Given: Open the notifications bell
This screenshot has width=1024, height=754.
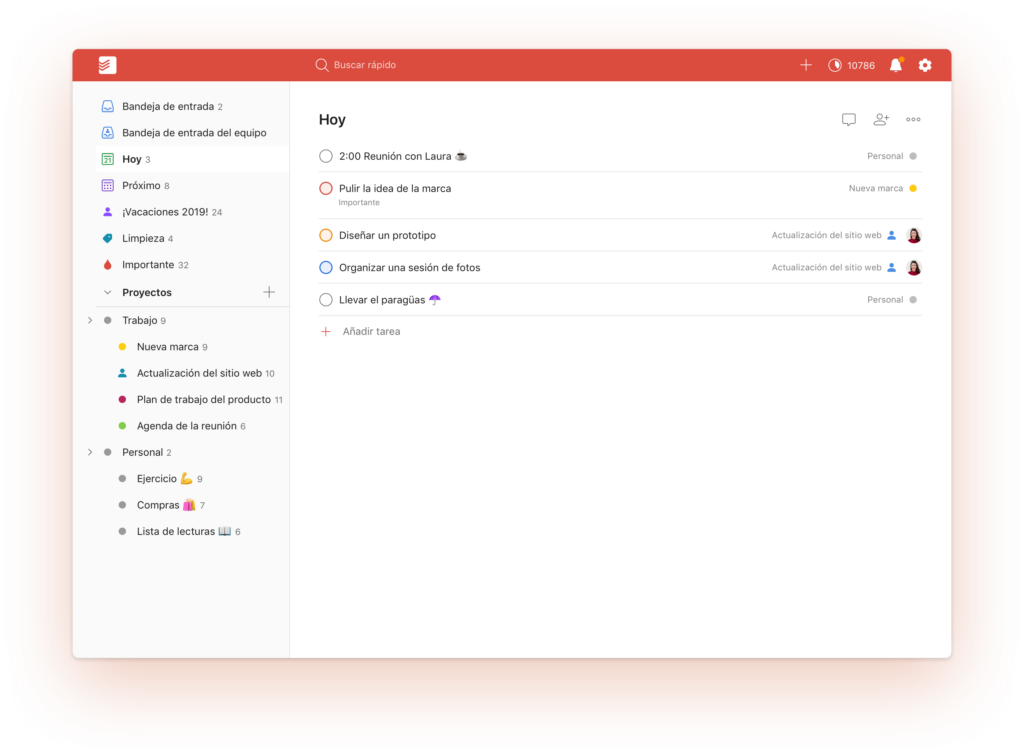Looking at the screenshot, I should click(x=896, y=65).
